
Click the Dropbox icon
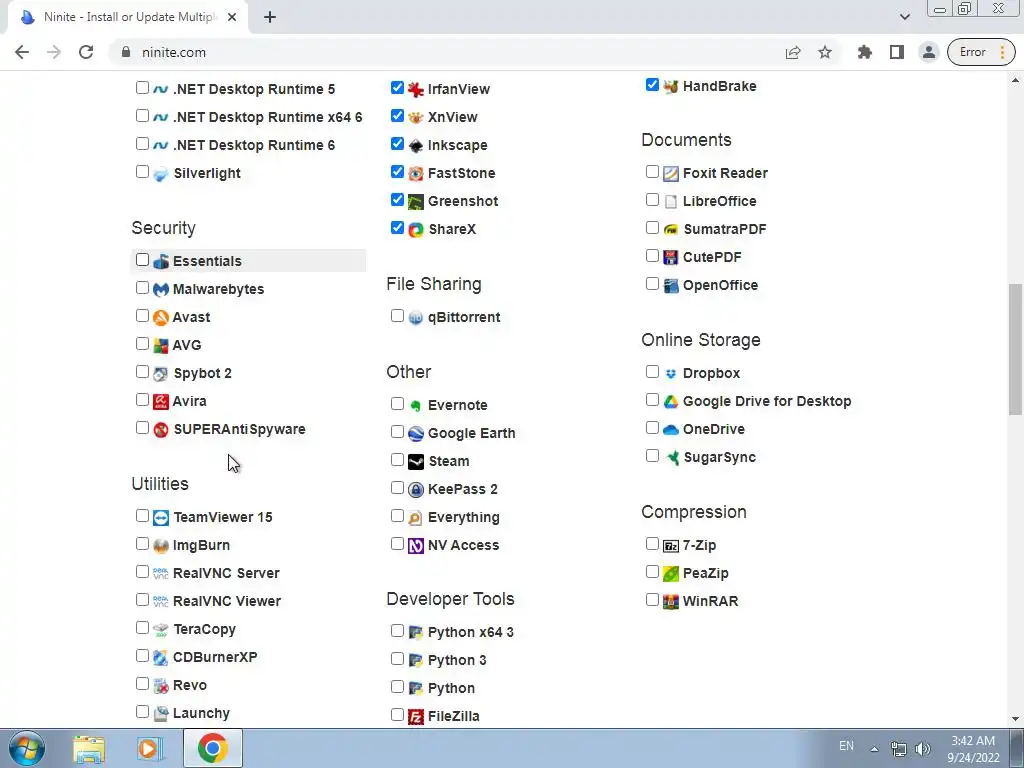[x=671, y=374]
